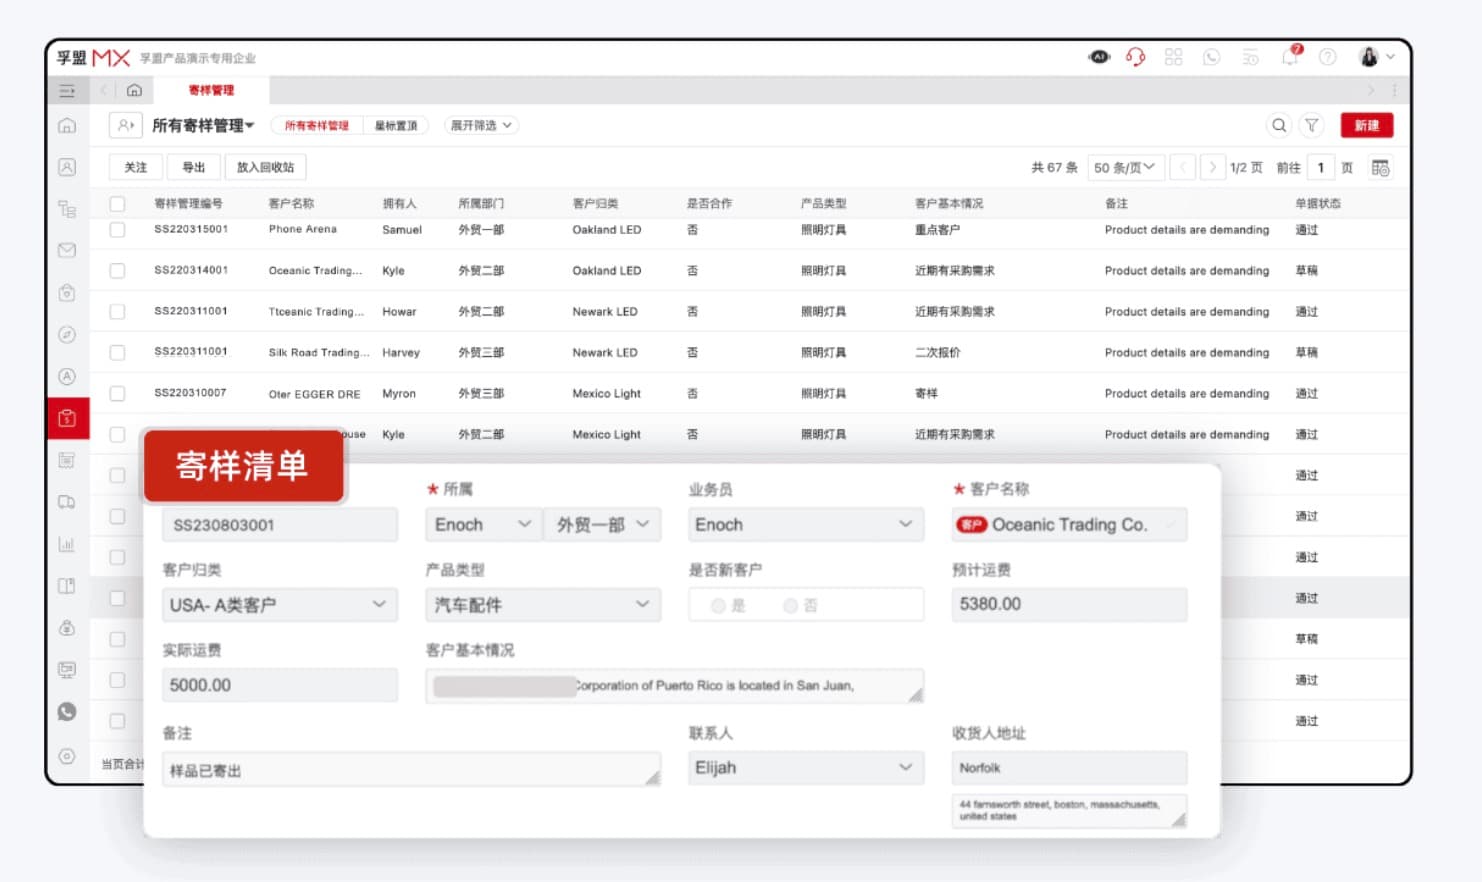
Task: Click the search magnifier icon above the table
Action: coord(1279,125)
